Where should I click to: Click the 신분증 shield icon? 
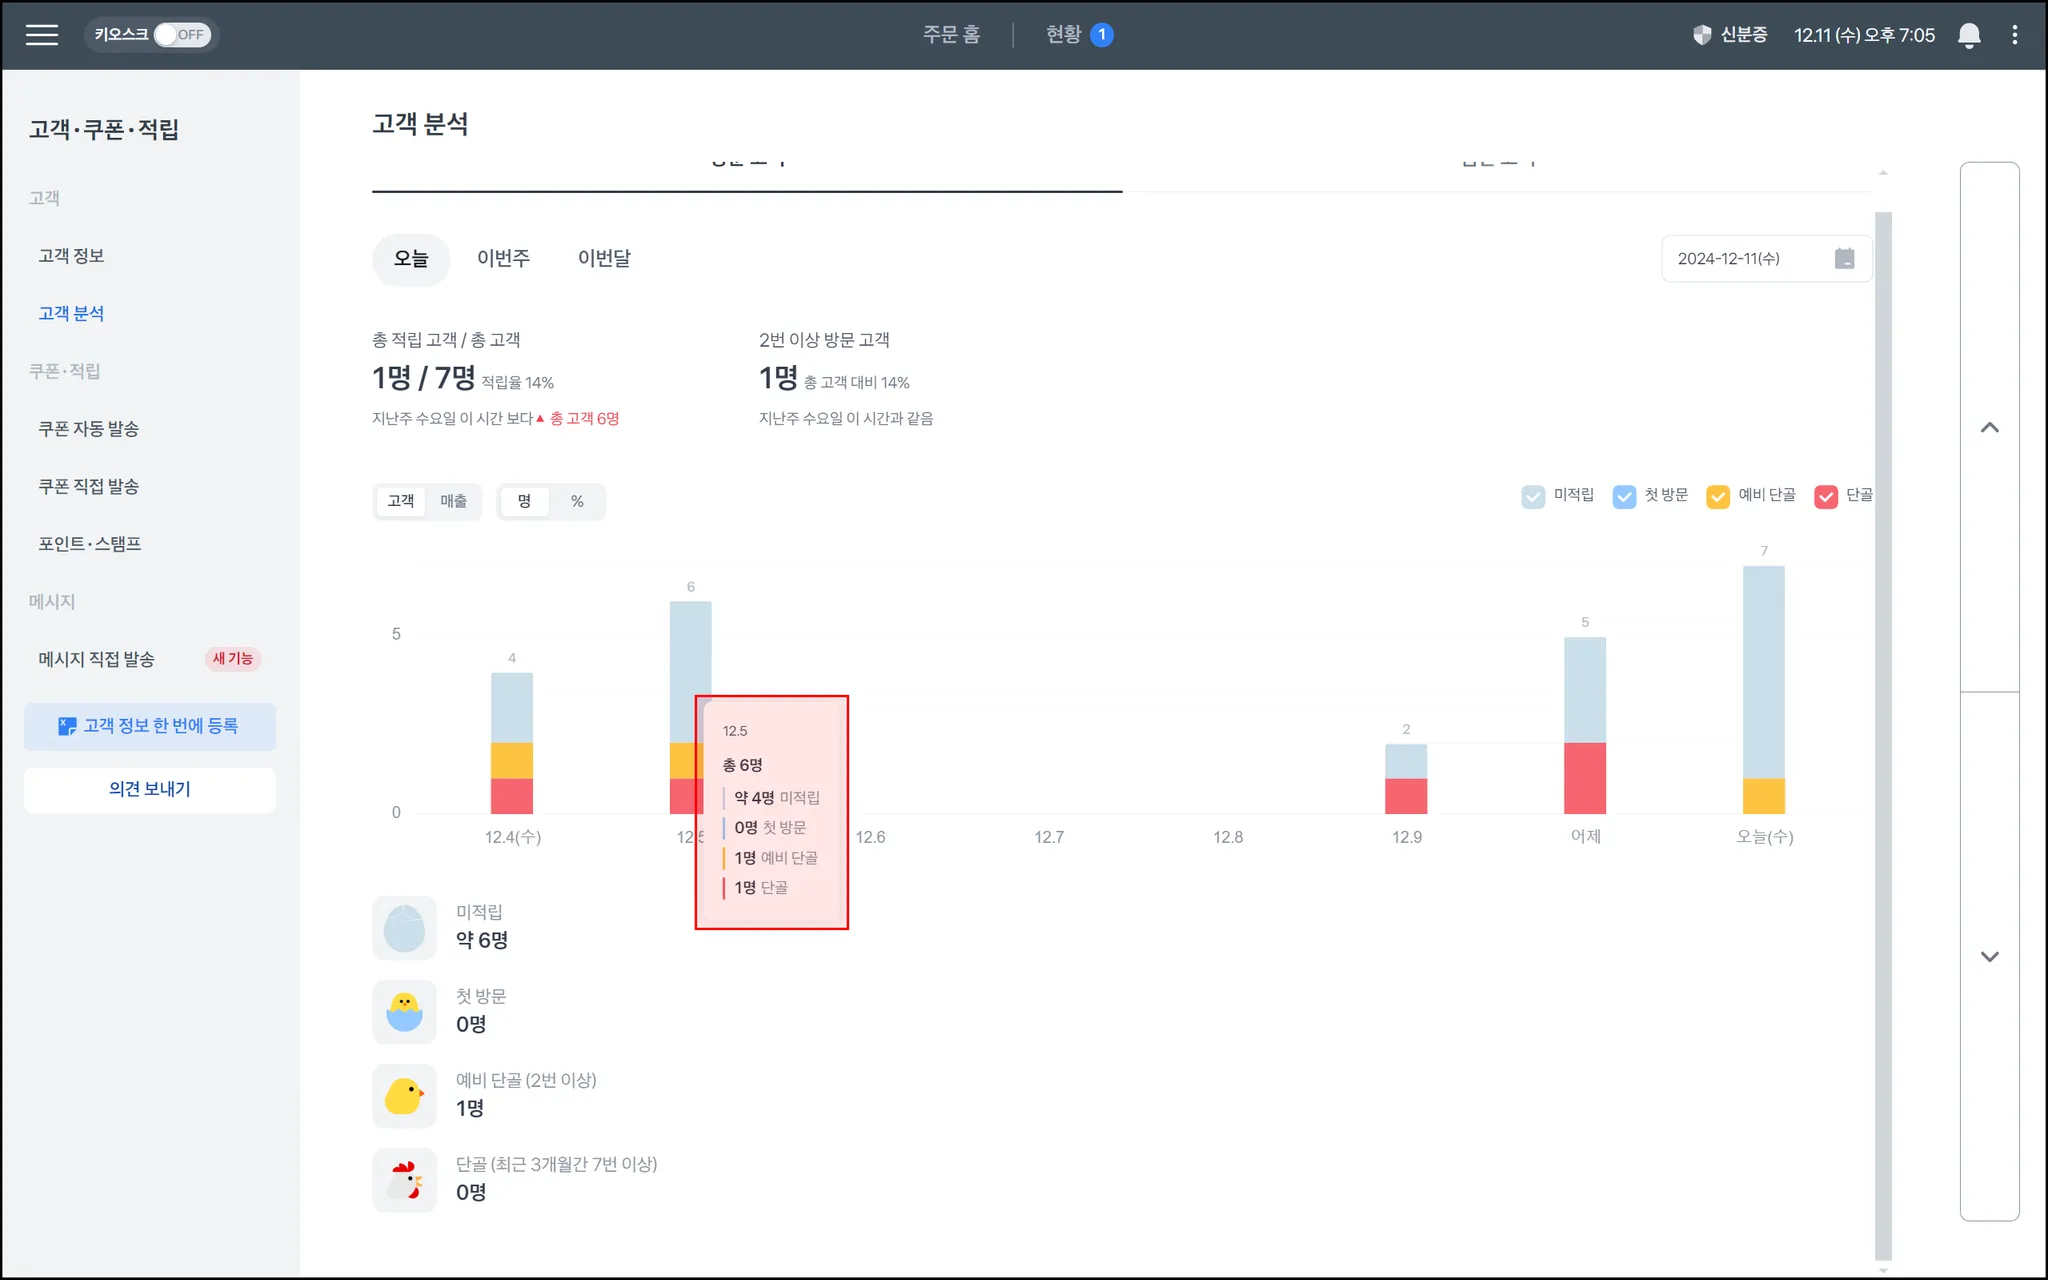(x=1701, y=35)
